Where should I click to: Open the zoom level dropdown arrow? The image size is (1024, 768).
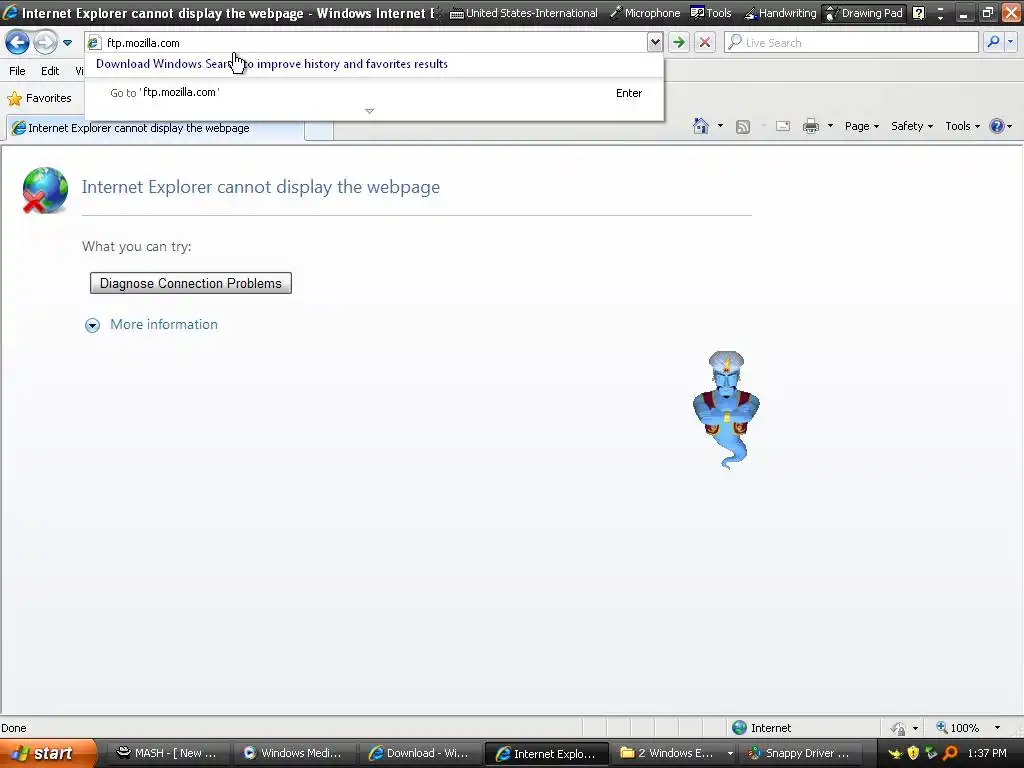tap(997, 728)
